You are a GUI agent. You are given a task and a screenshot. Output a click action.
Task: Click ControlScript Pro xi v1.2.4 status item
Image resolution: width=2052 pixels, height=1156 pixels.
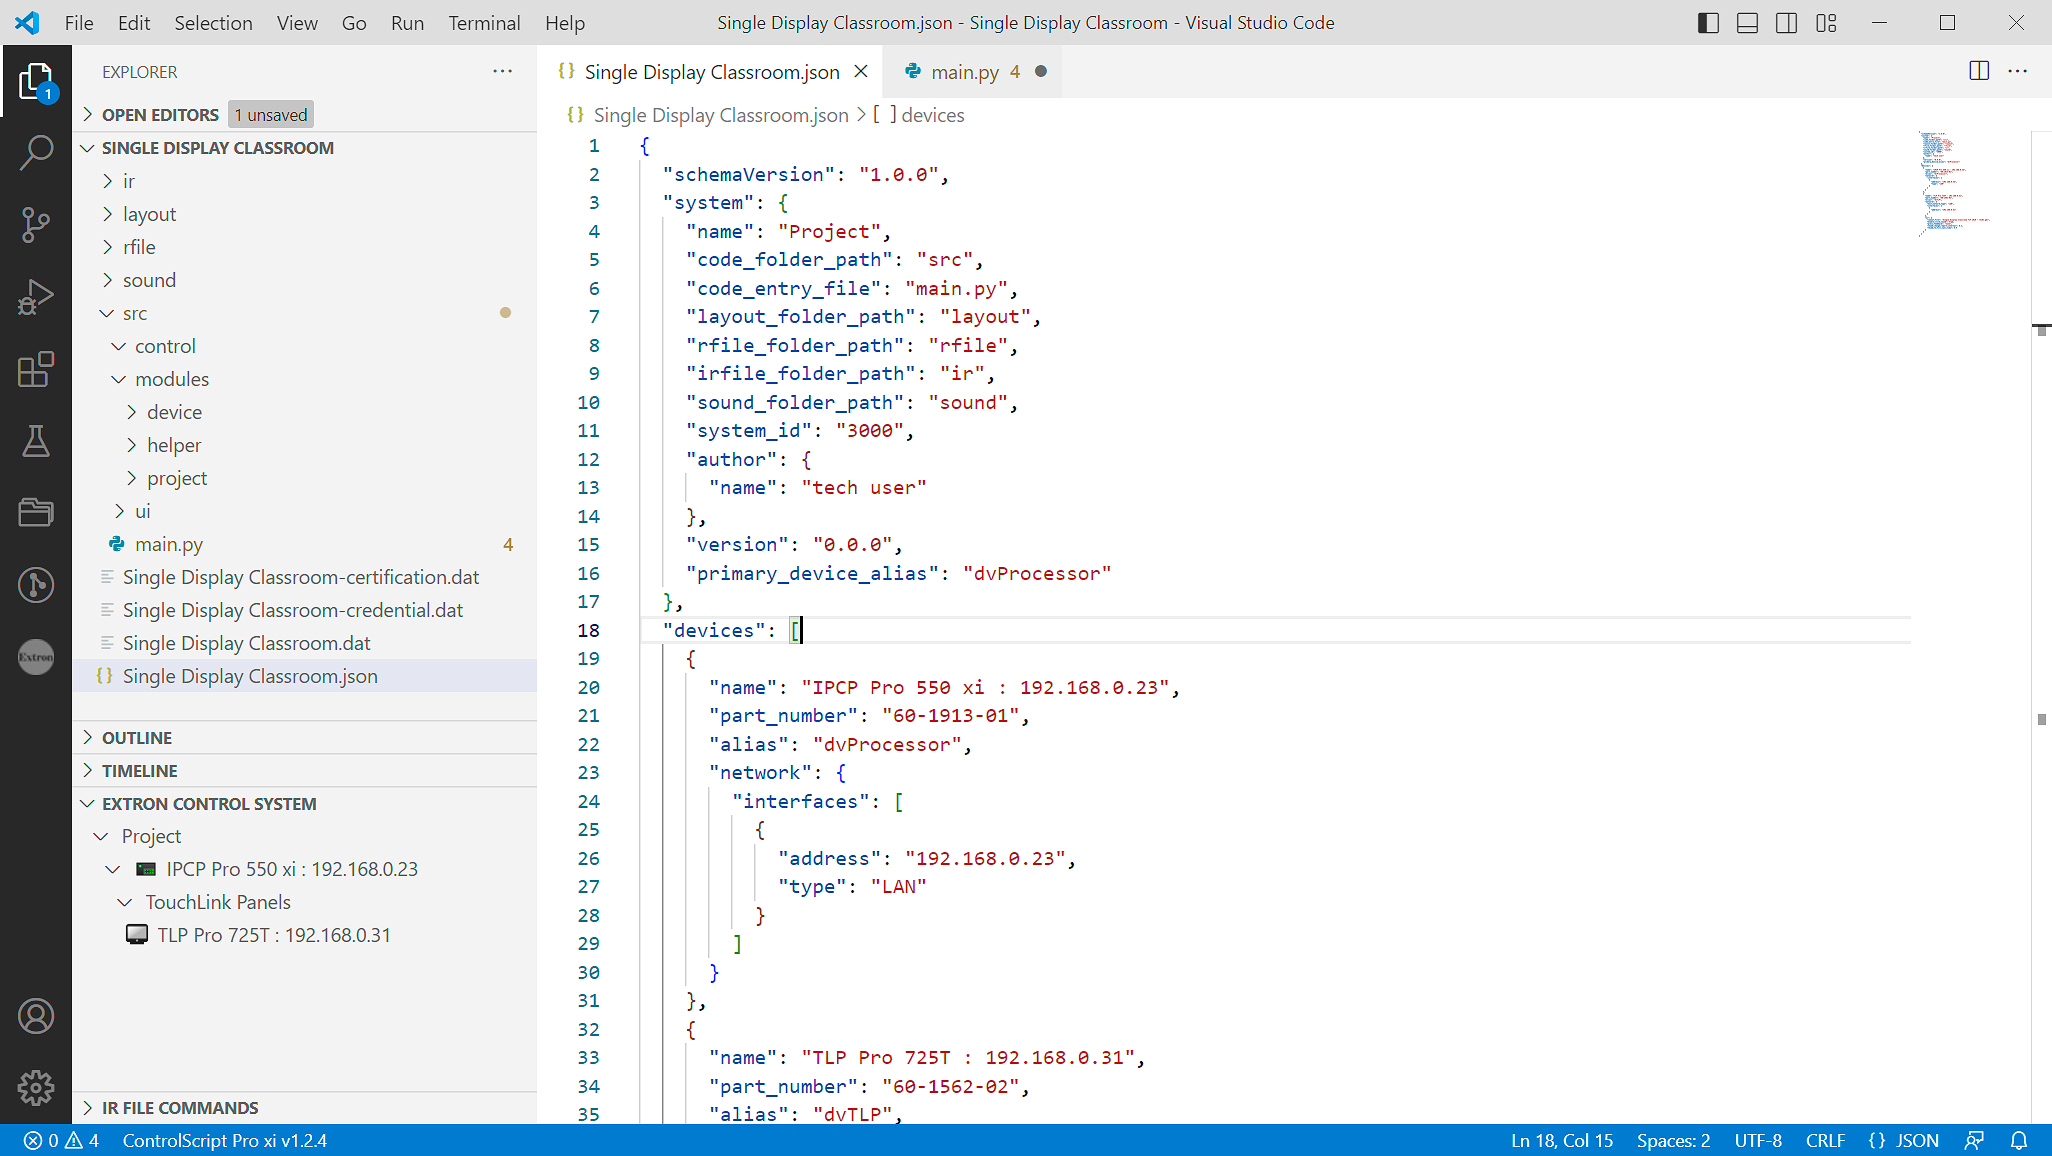click(224, 1141)
